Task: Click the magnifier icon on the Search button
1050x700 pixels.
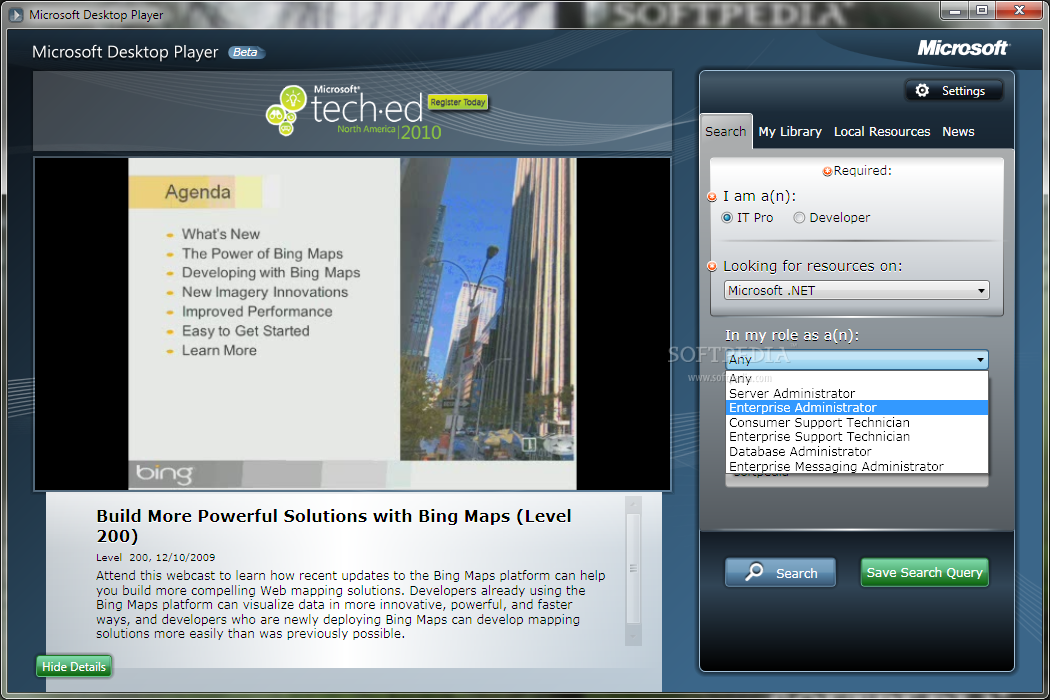Action: pos(754,571)
